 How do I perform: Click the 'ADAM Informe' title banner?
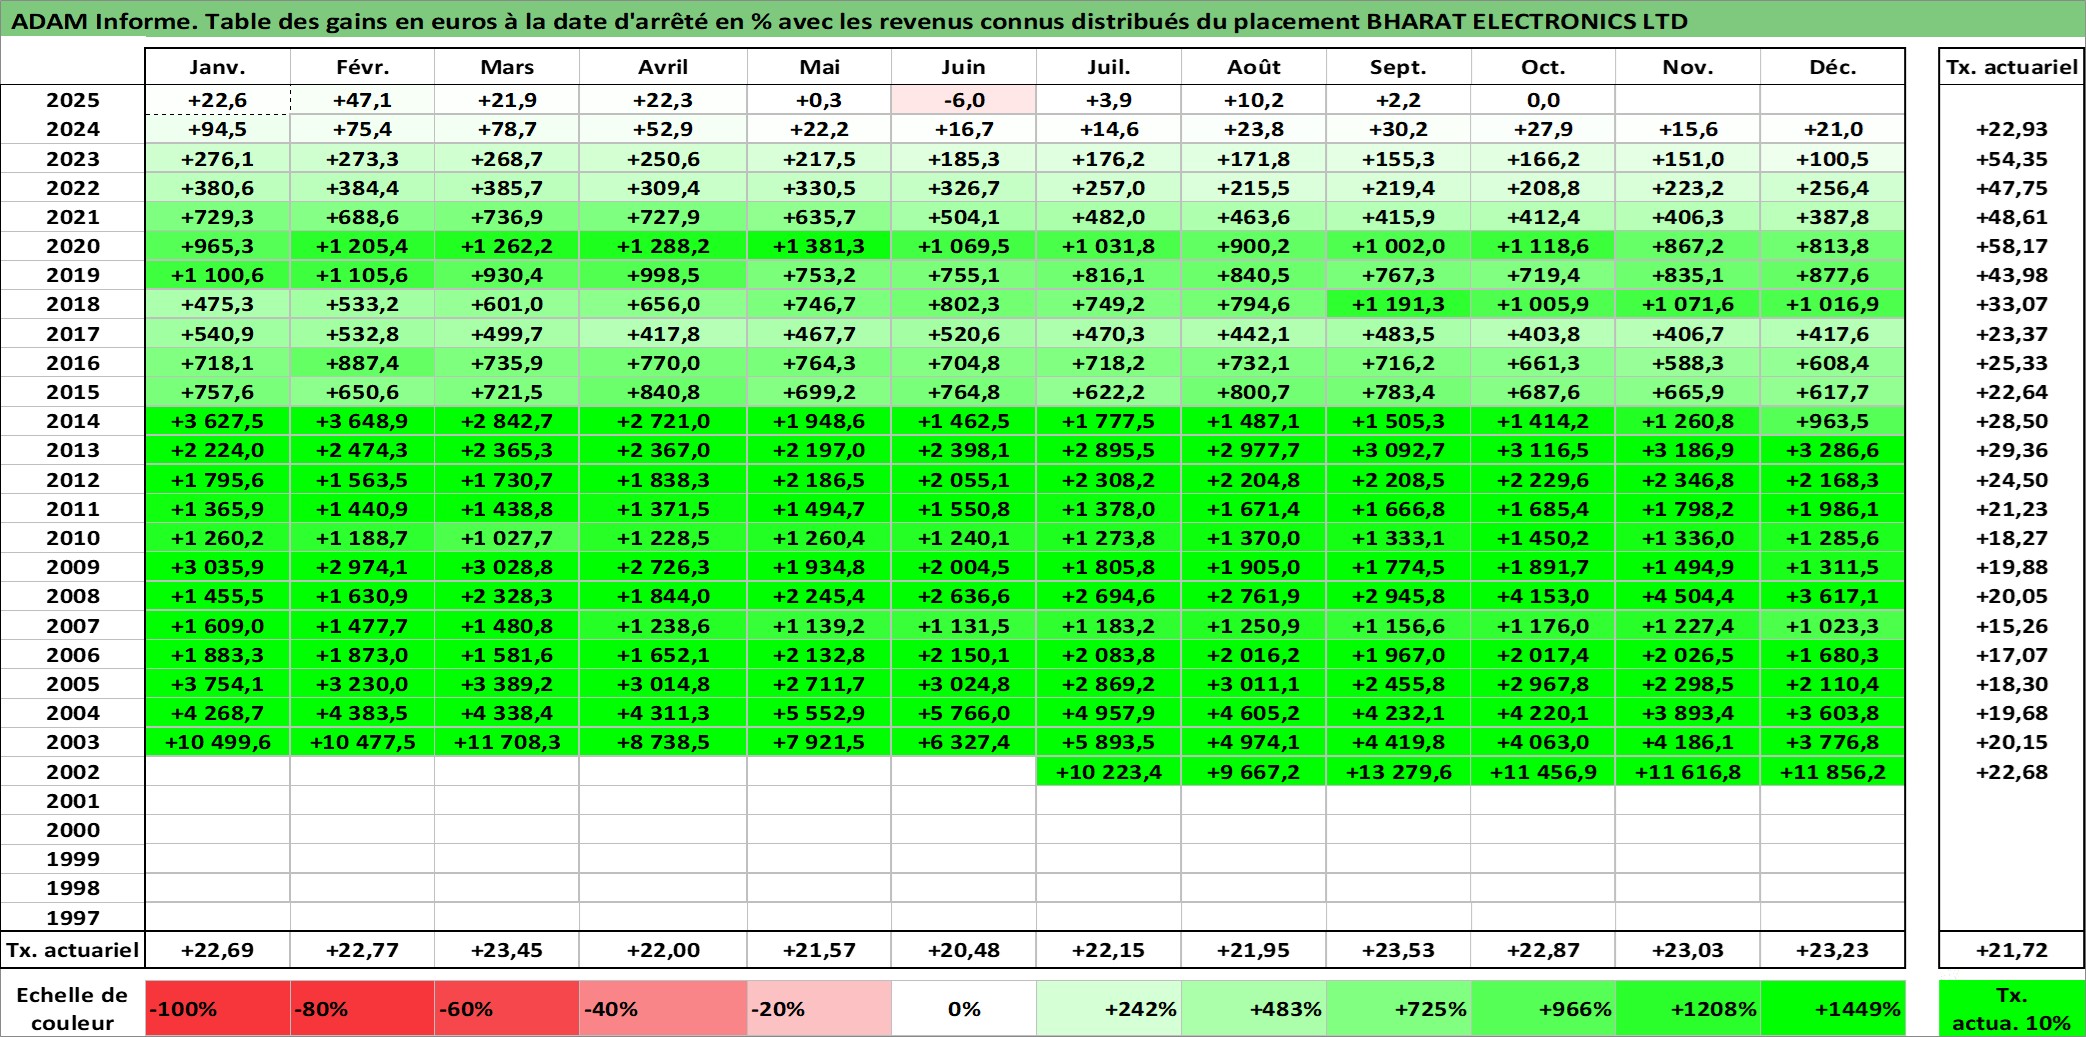click(1043, 20)
